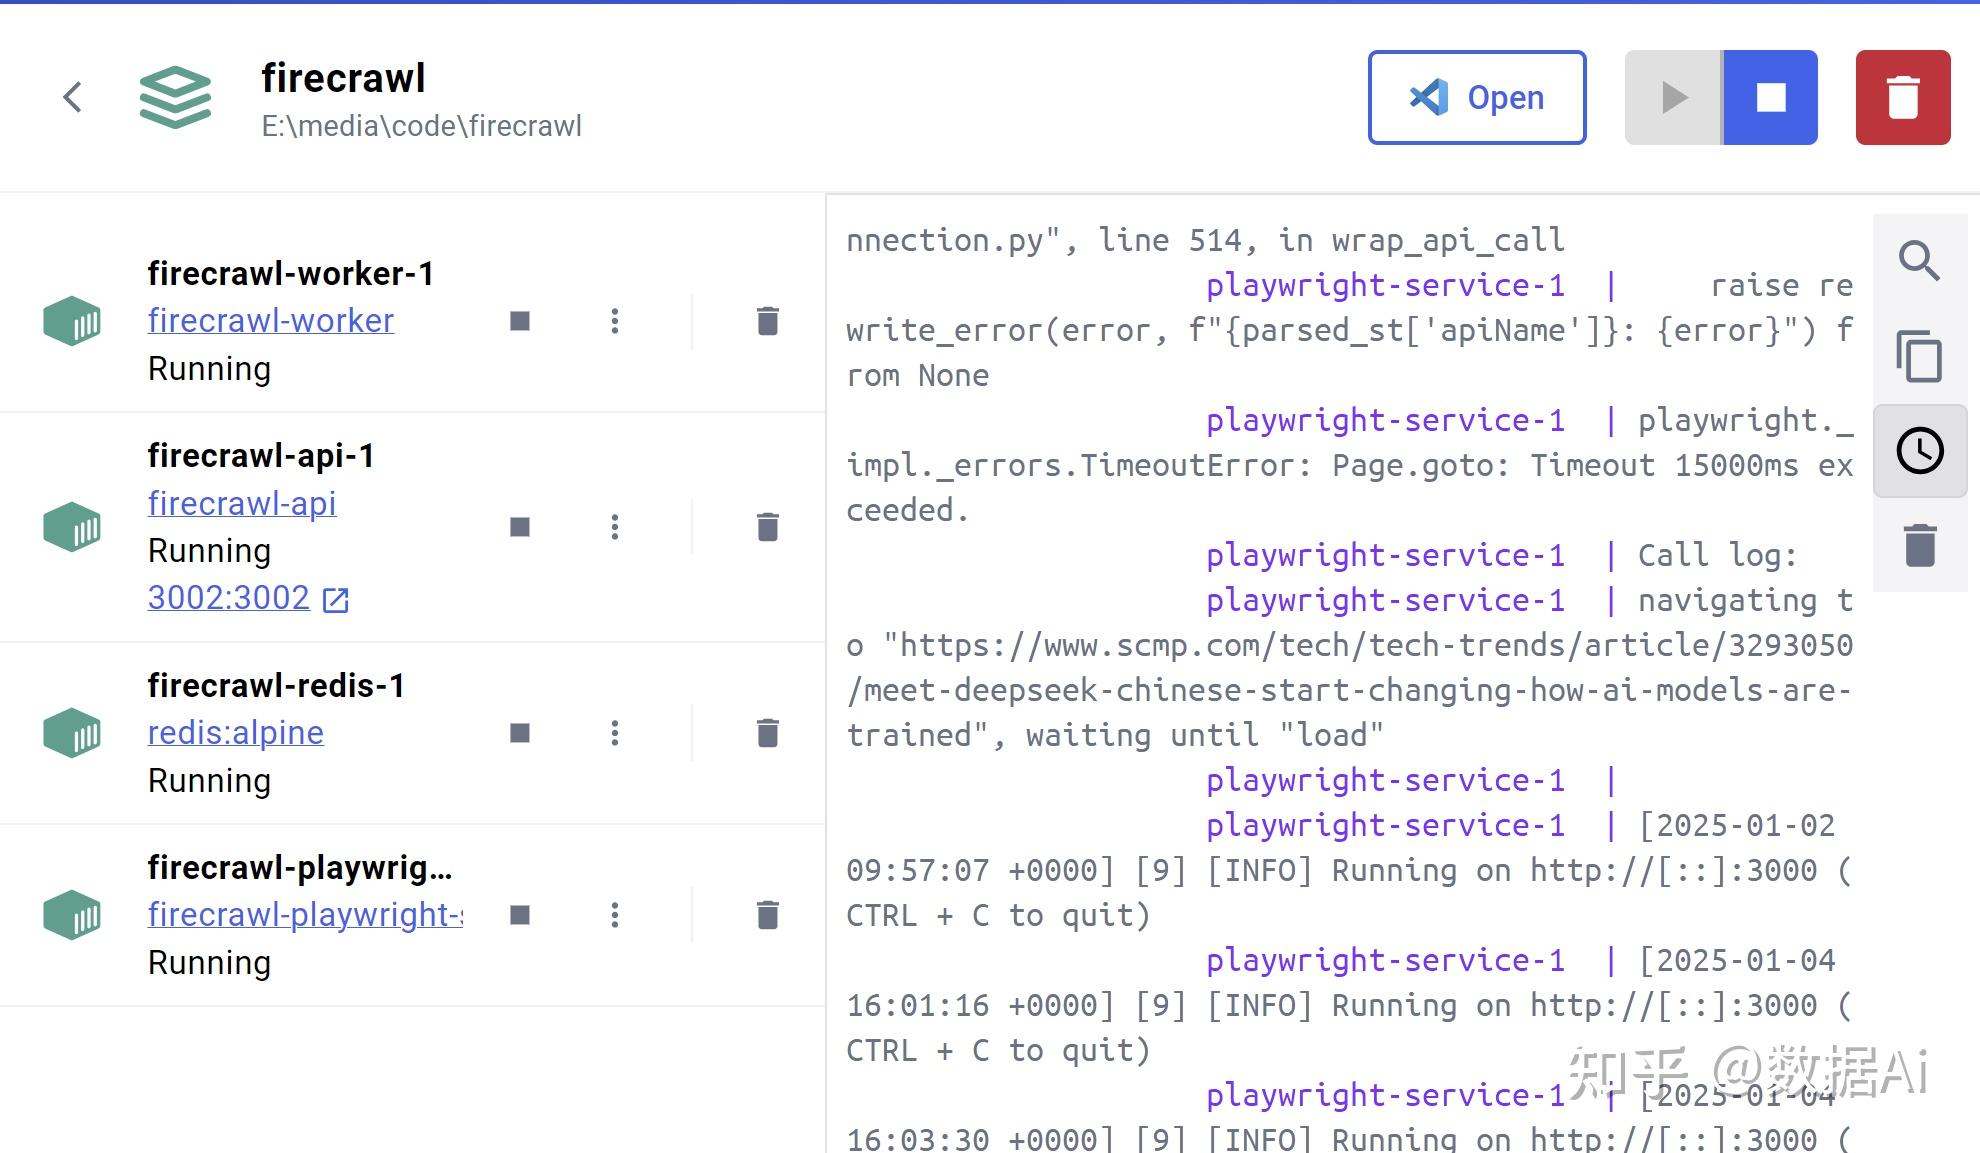Viewport: 1980px width, 1153px height.
Task: Clear the logs output
Action: [x=1919, y=545]
